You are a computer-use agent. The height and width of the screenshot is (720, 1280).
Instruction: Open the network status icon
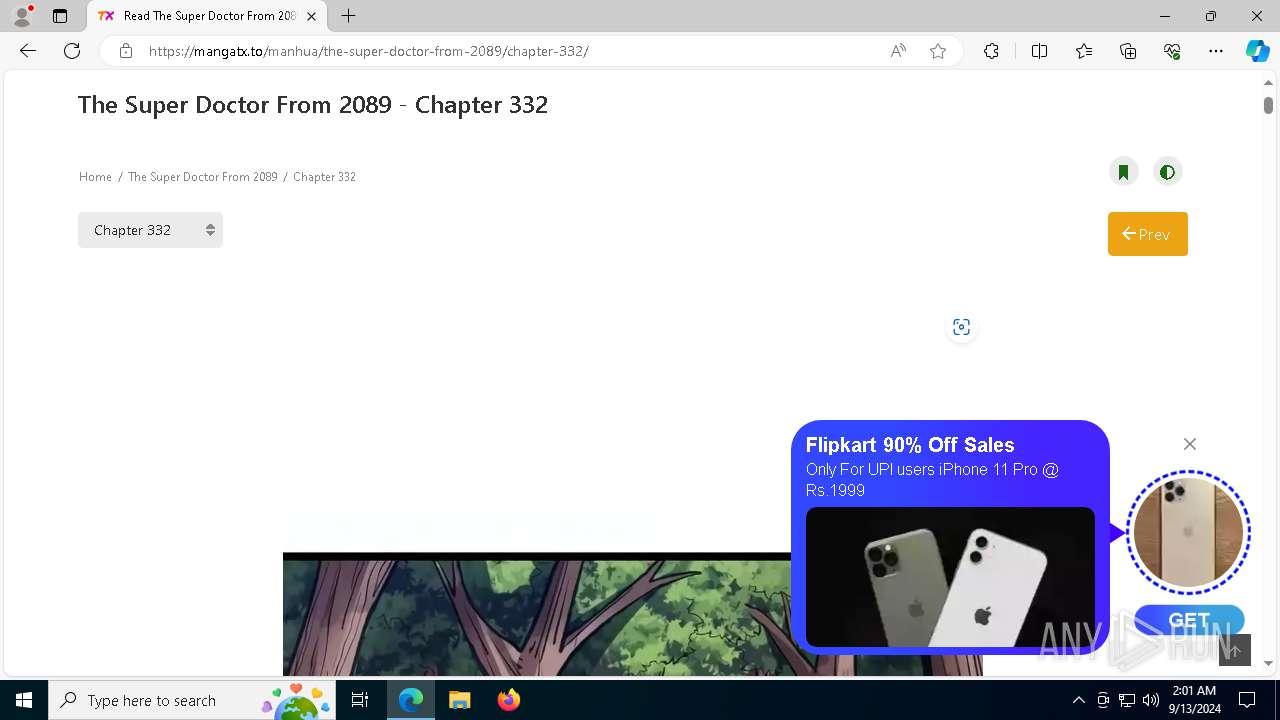(x=1127, y=700)
